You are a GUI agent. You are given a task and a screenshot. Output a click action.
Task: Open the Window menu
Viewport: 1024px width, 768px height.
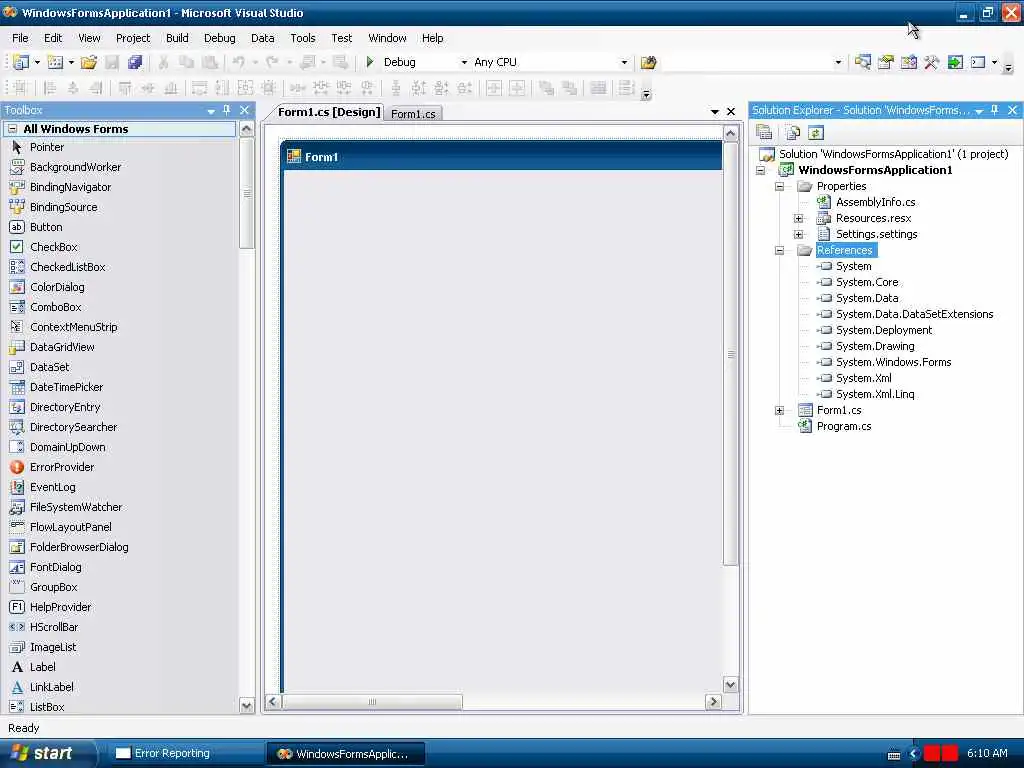(x=387, y=38)
